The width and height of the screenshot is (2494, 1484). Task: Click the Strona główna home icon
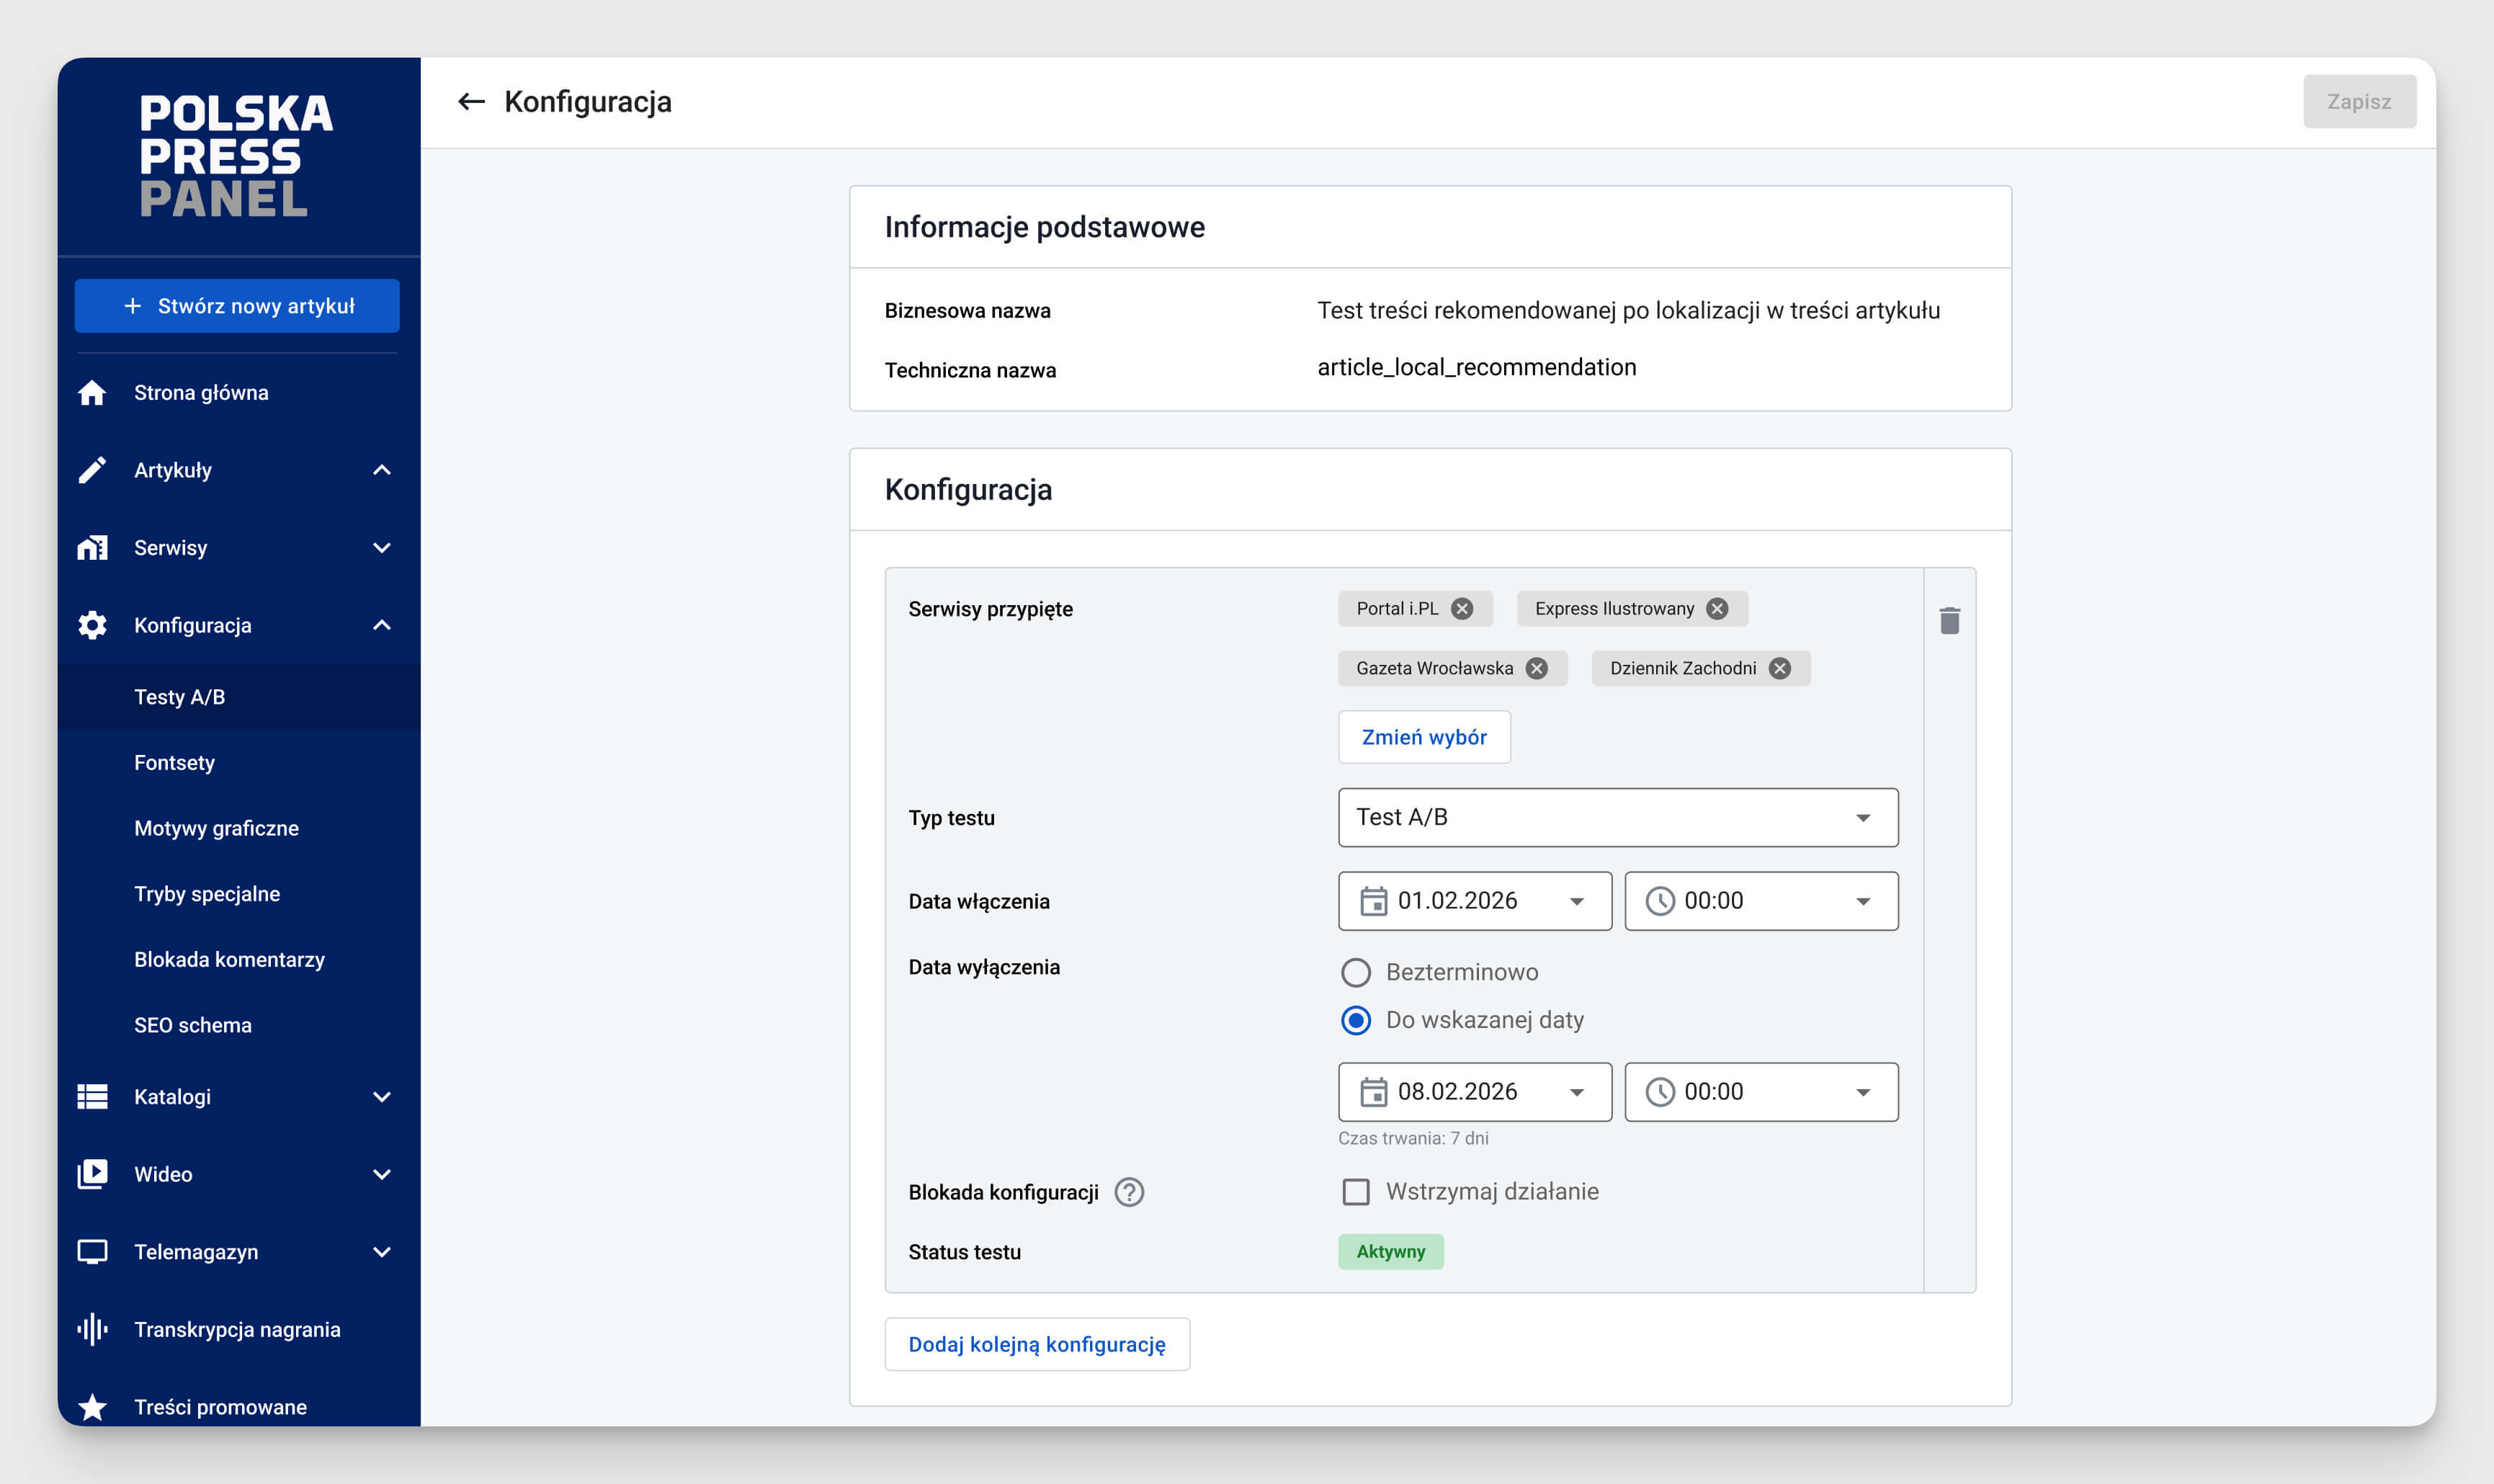pos(92,393)
